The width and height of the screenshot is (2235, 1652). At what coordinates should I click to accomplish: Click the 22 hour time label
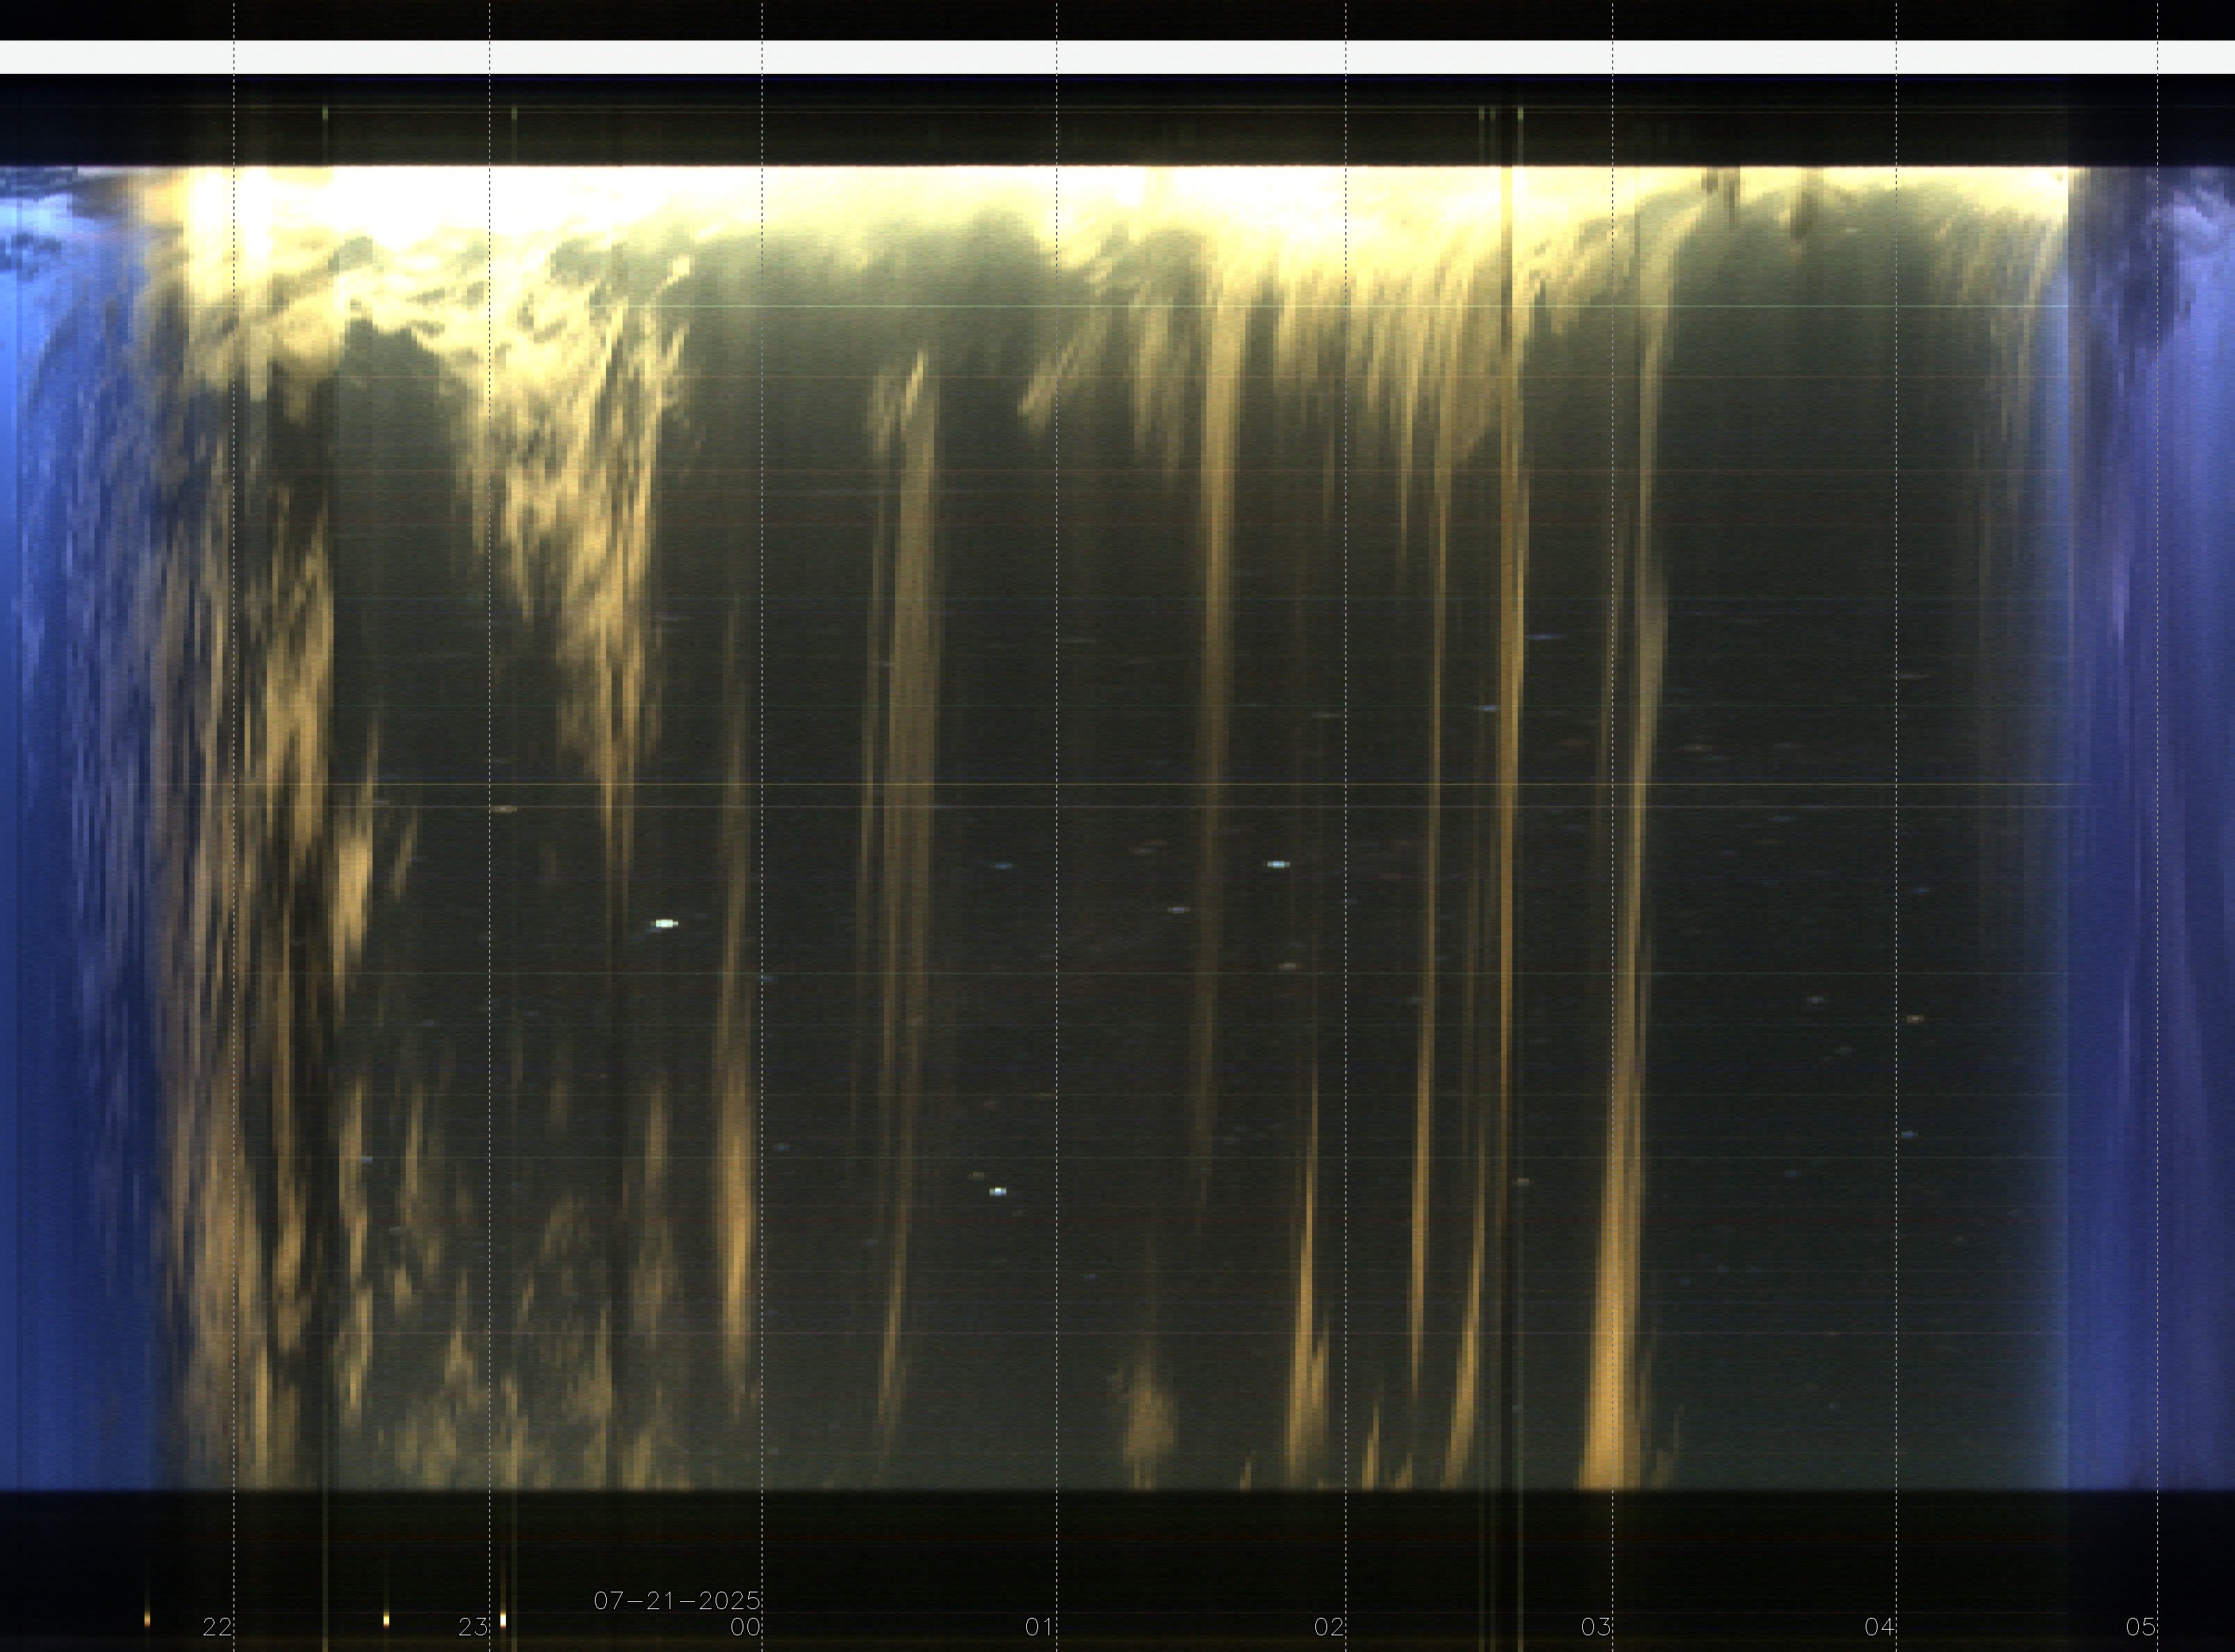coord(217,1627)
